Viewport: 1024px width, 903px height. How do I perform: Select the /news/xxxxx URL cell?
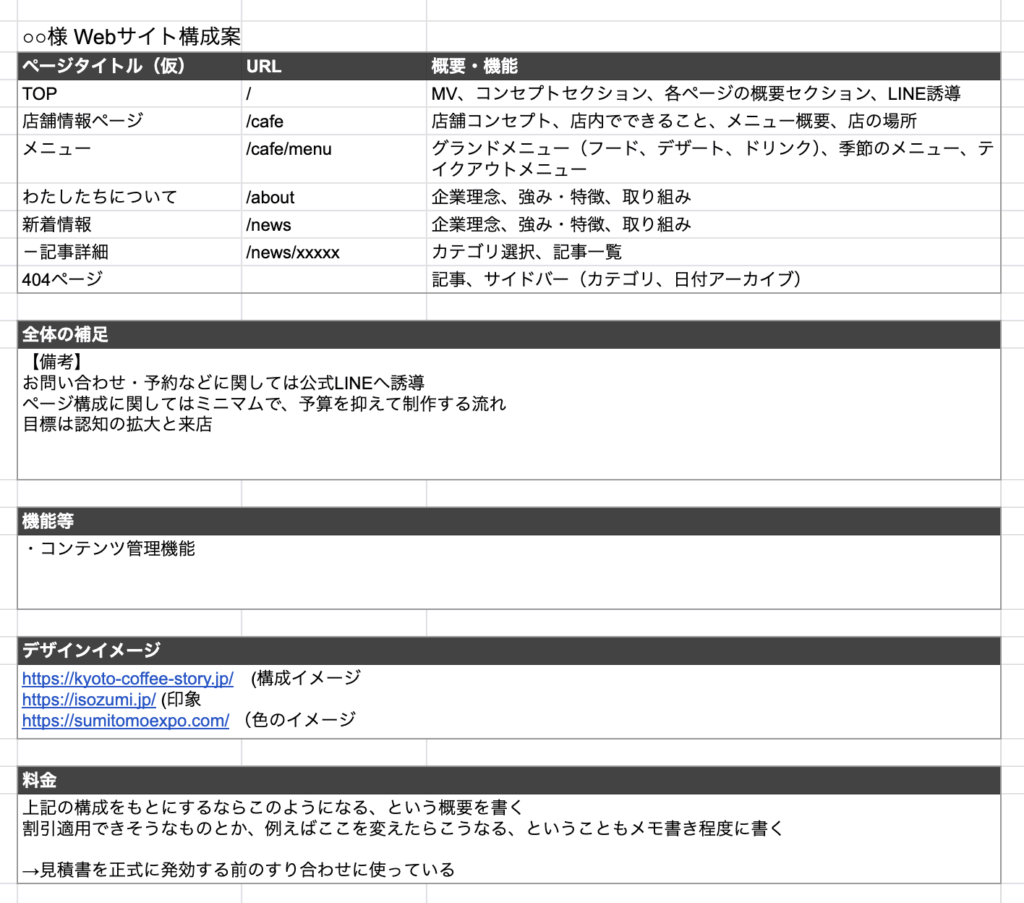tap(292, 252)
